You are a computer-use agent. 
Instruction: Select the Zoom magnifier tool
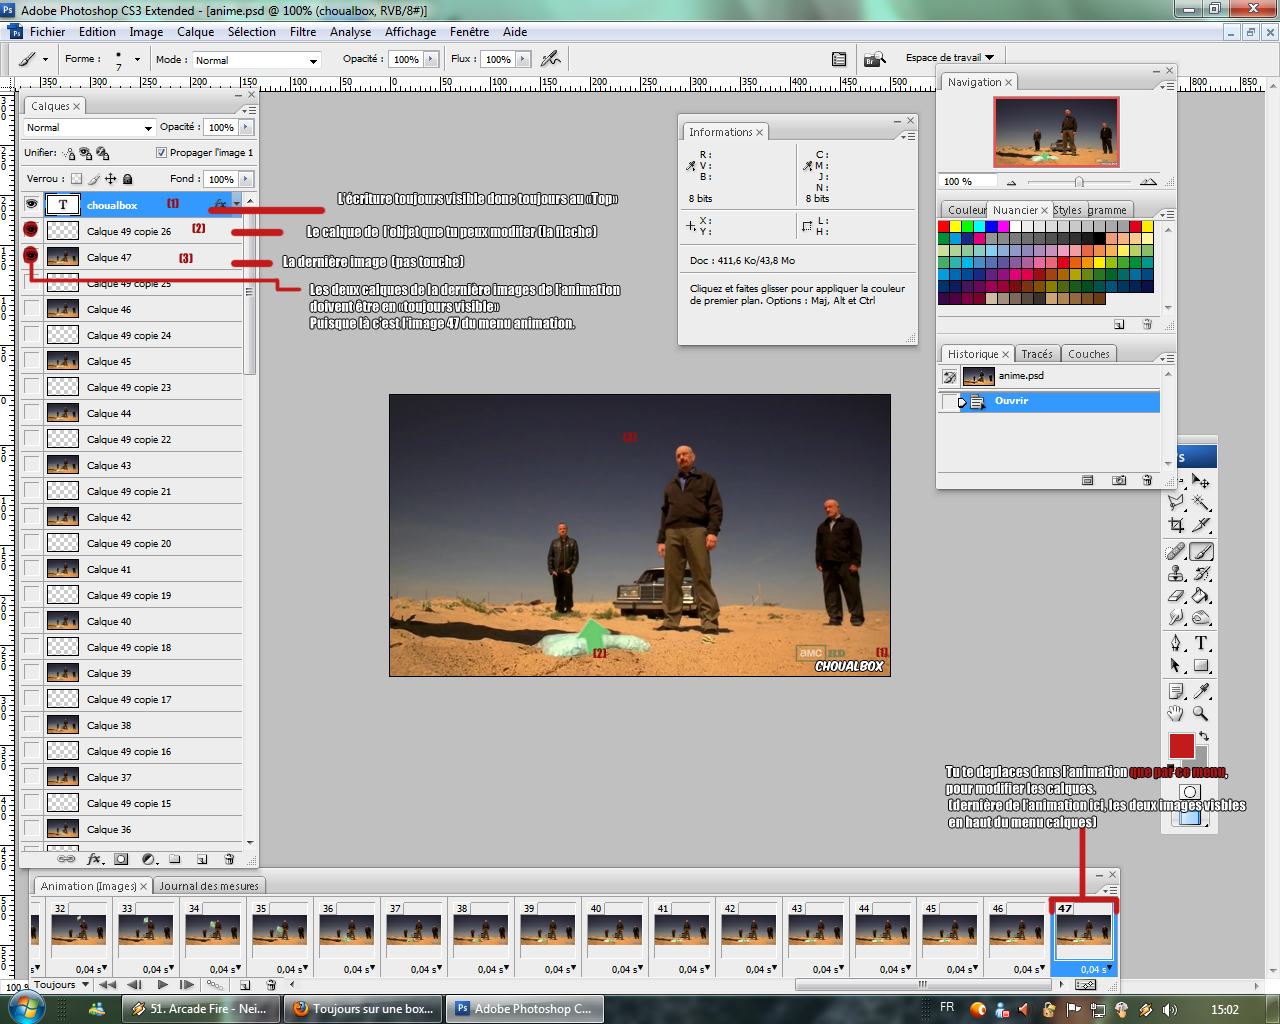point(1201,713)
